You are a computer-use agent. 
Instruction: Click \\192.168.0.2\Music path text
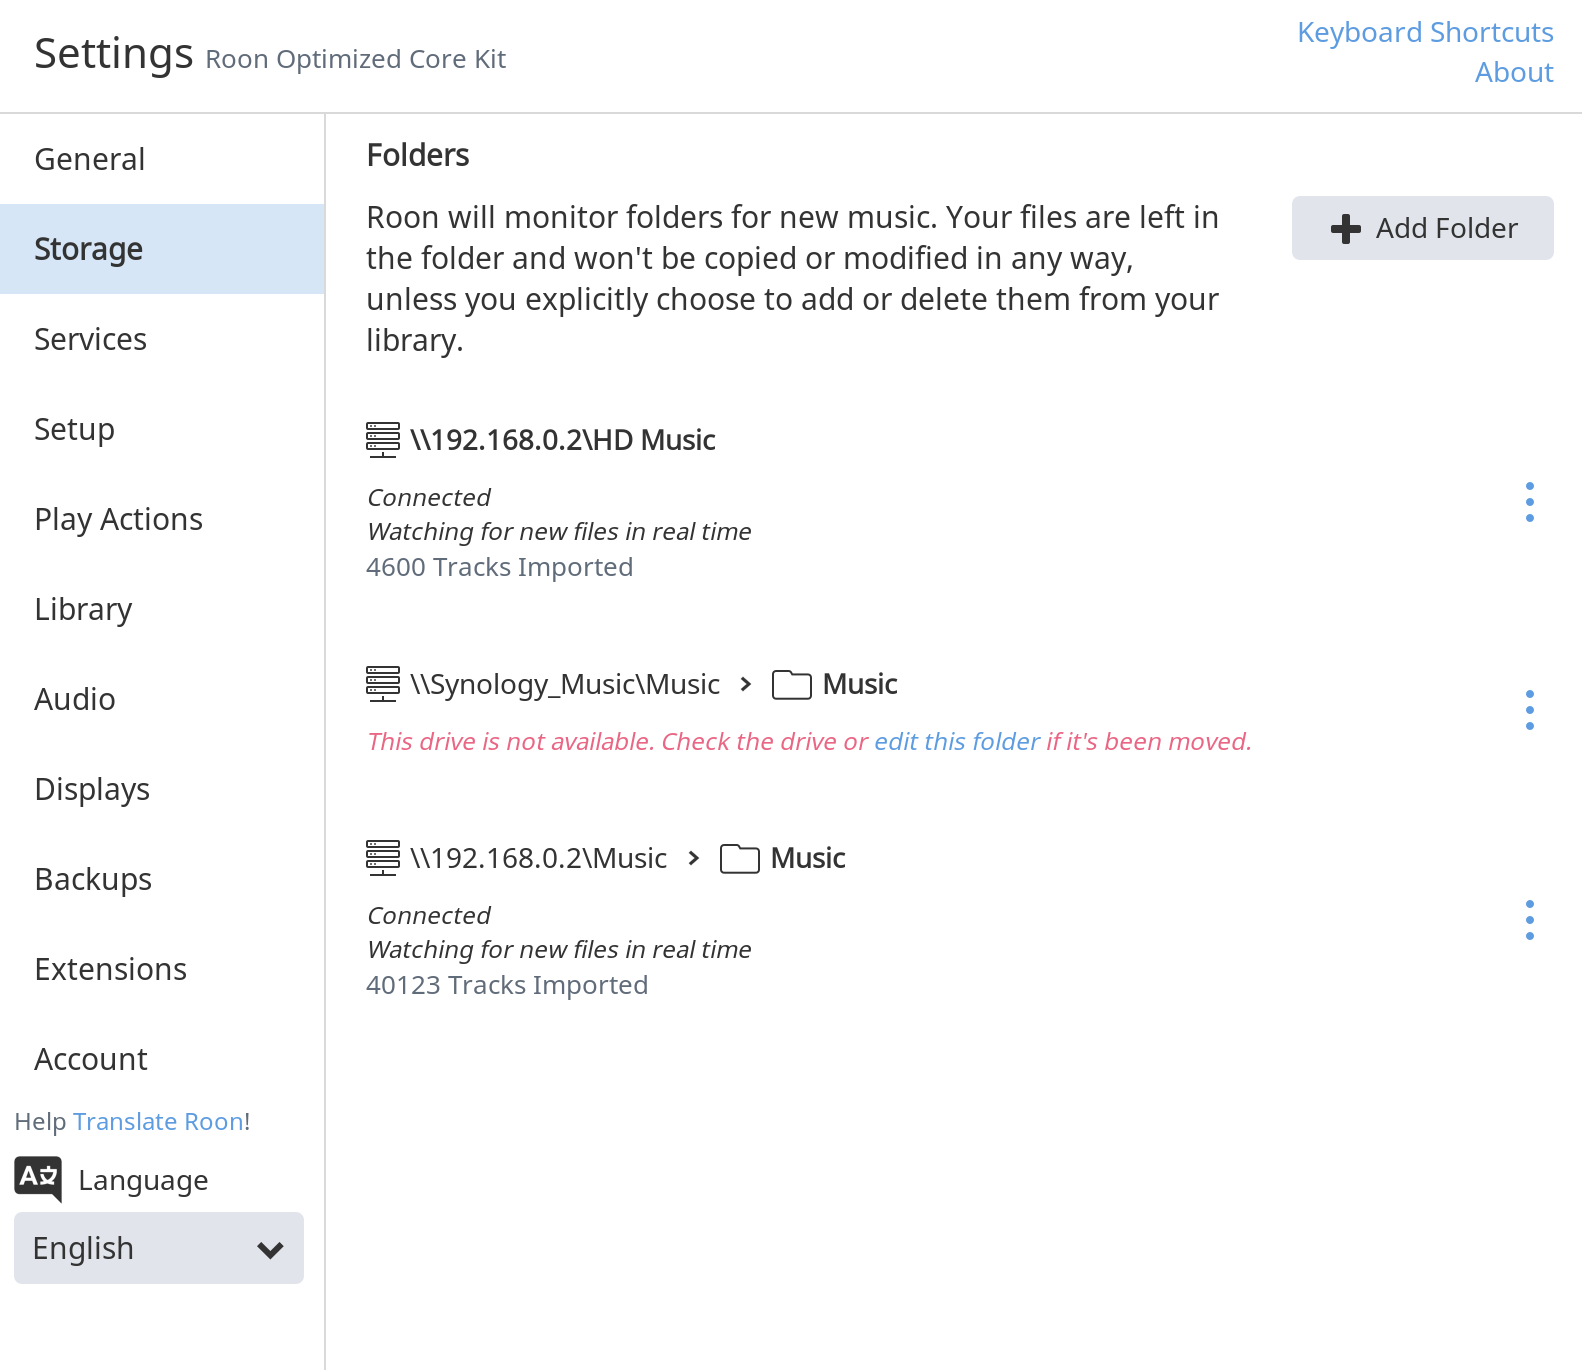pos(539,858)
